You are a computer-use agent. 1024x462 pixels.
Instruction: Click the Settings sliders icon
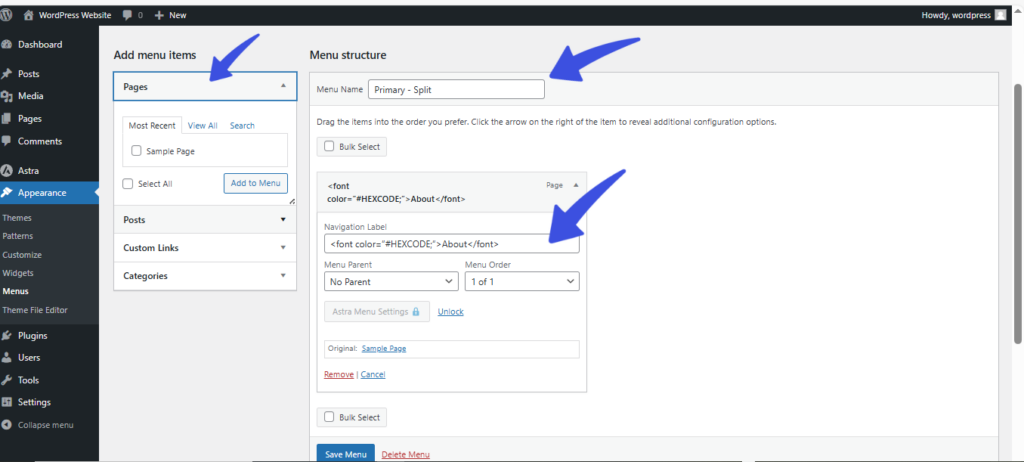pyautogui.click(x=7, y=403)
